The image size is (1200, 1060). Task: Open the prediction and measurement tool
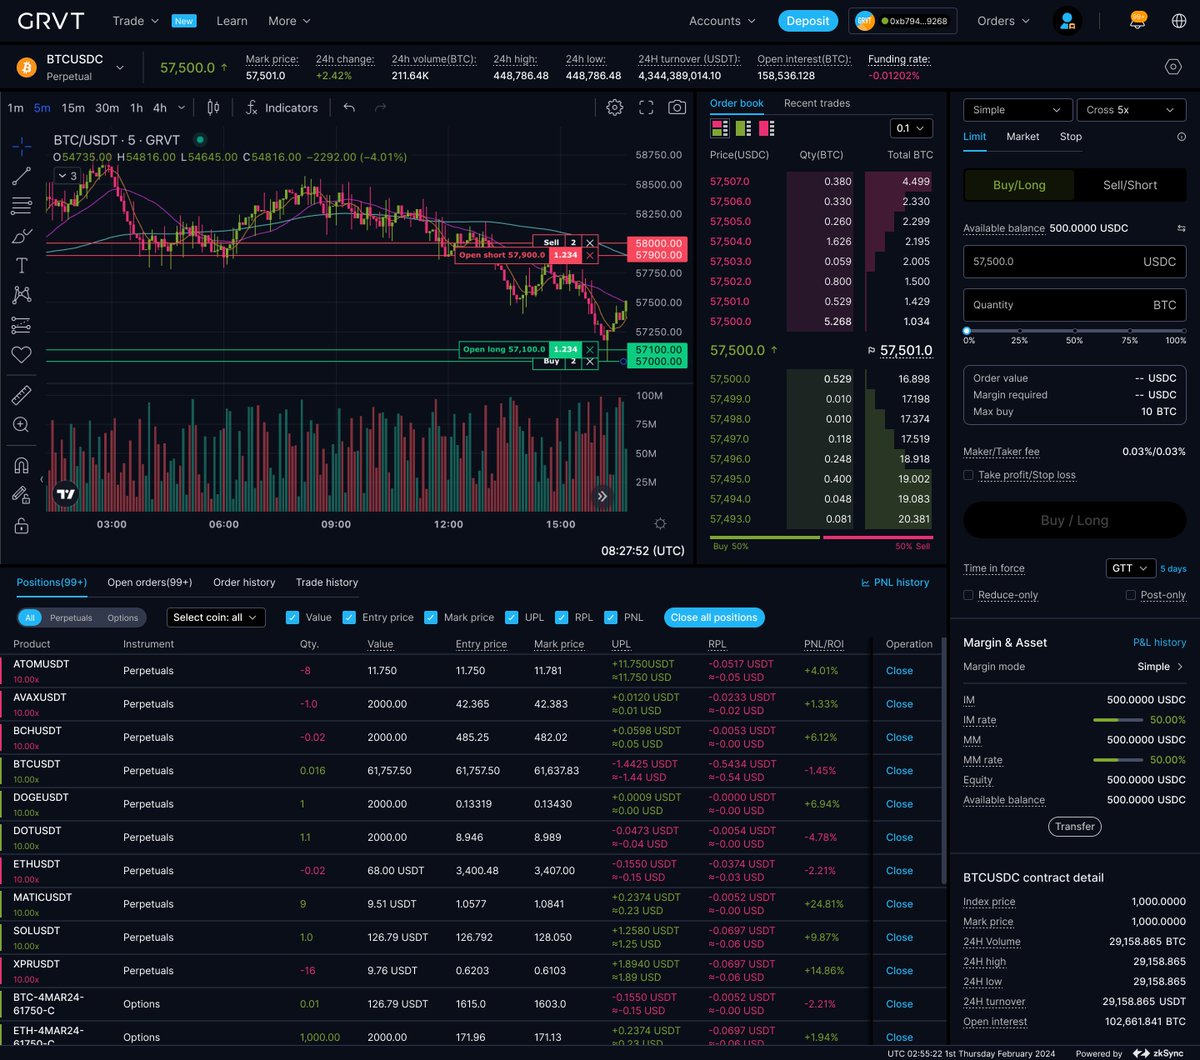[21, 325]
